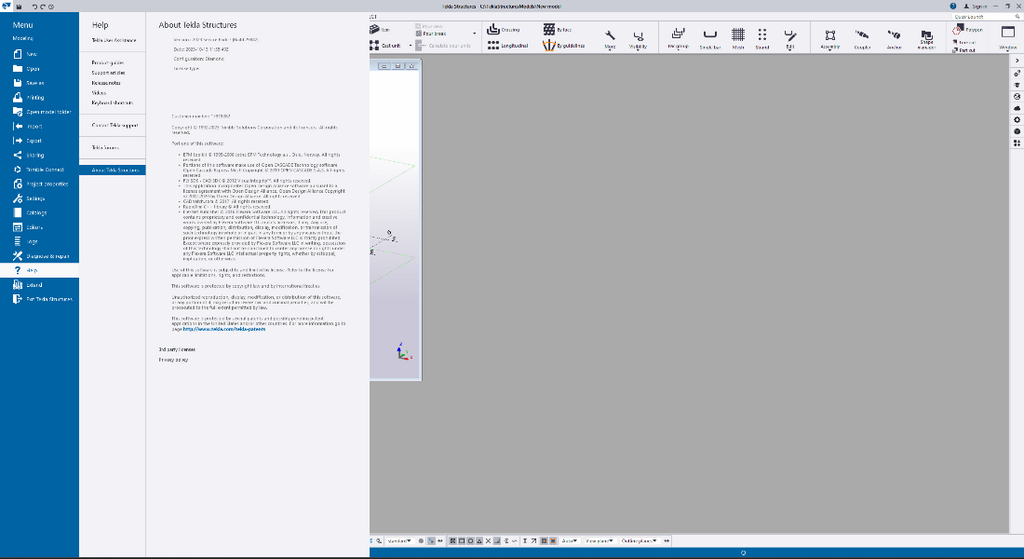The image size is (1024, 559).
Task: Open Project properties
Action: point(39,184)
